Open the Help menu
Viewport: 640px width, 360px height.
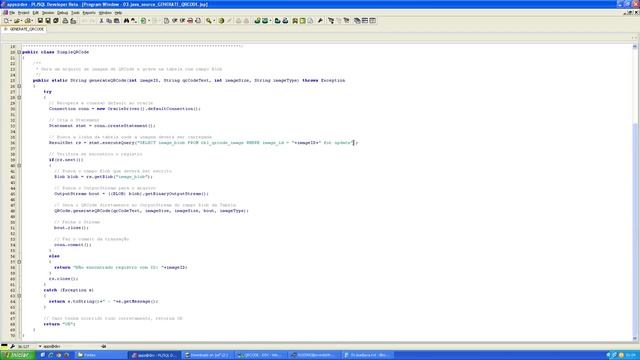[x=118, y=13]
